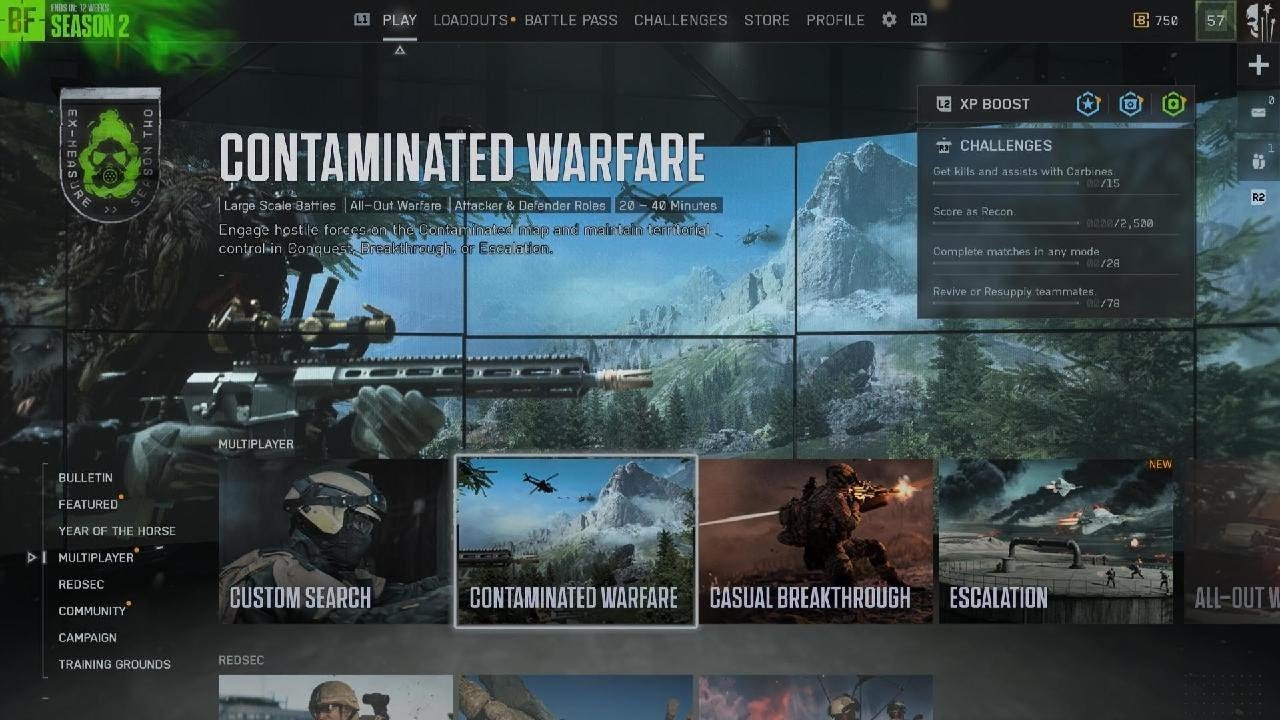Select the green XP boost token

1173,104
